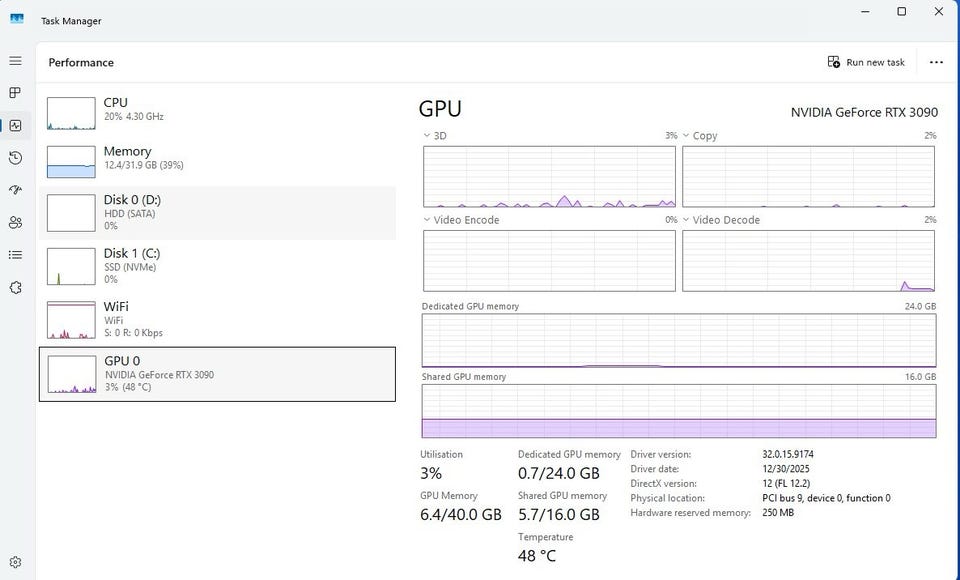This screenshot has width=960, height=580.
Task: Go to the Processes page icon
Action: [x=15, y=93]
